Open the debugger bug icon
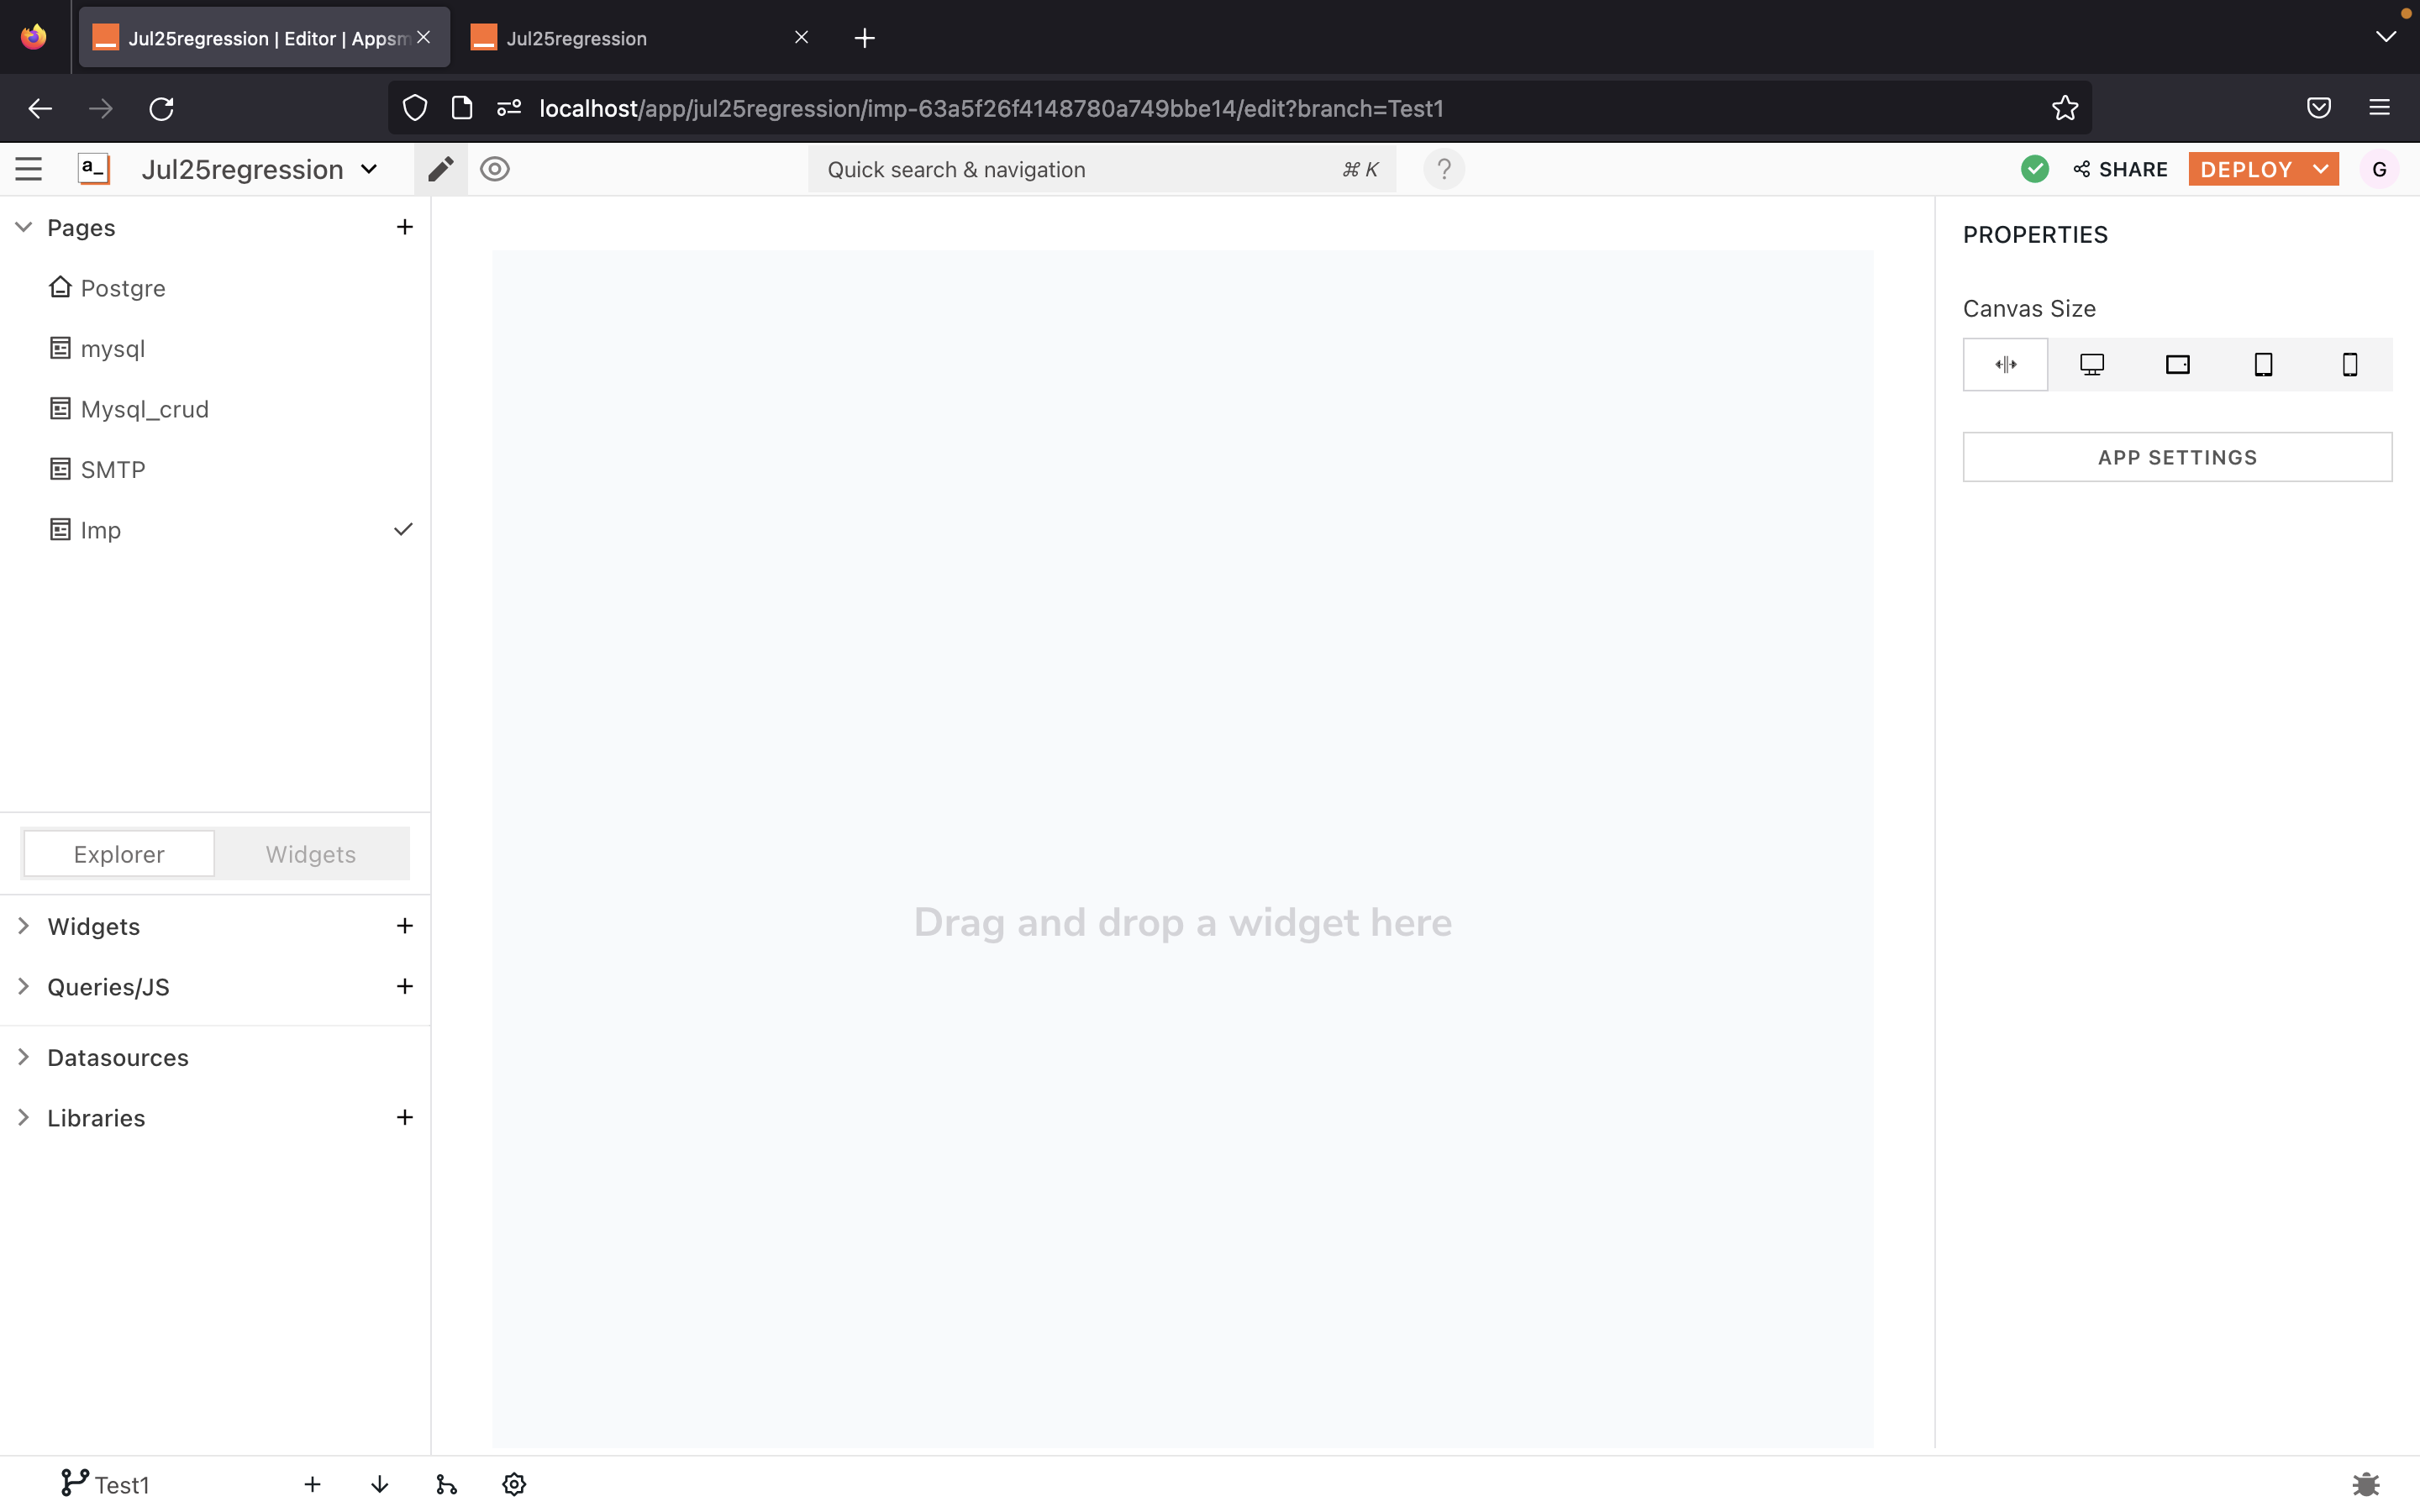 coord(2365,1484)
